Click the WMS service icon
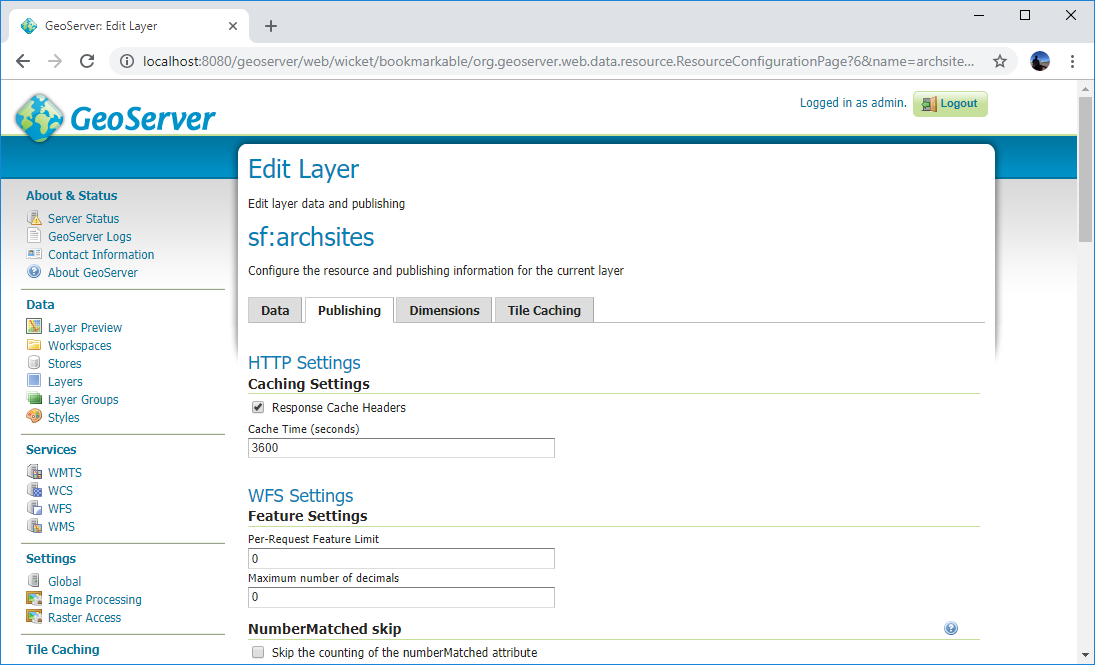 pyautogui.click(x=34, y=526)
